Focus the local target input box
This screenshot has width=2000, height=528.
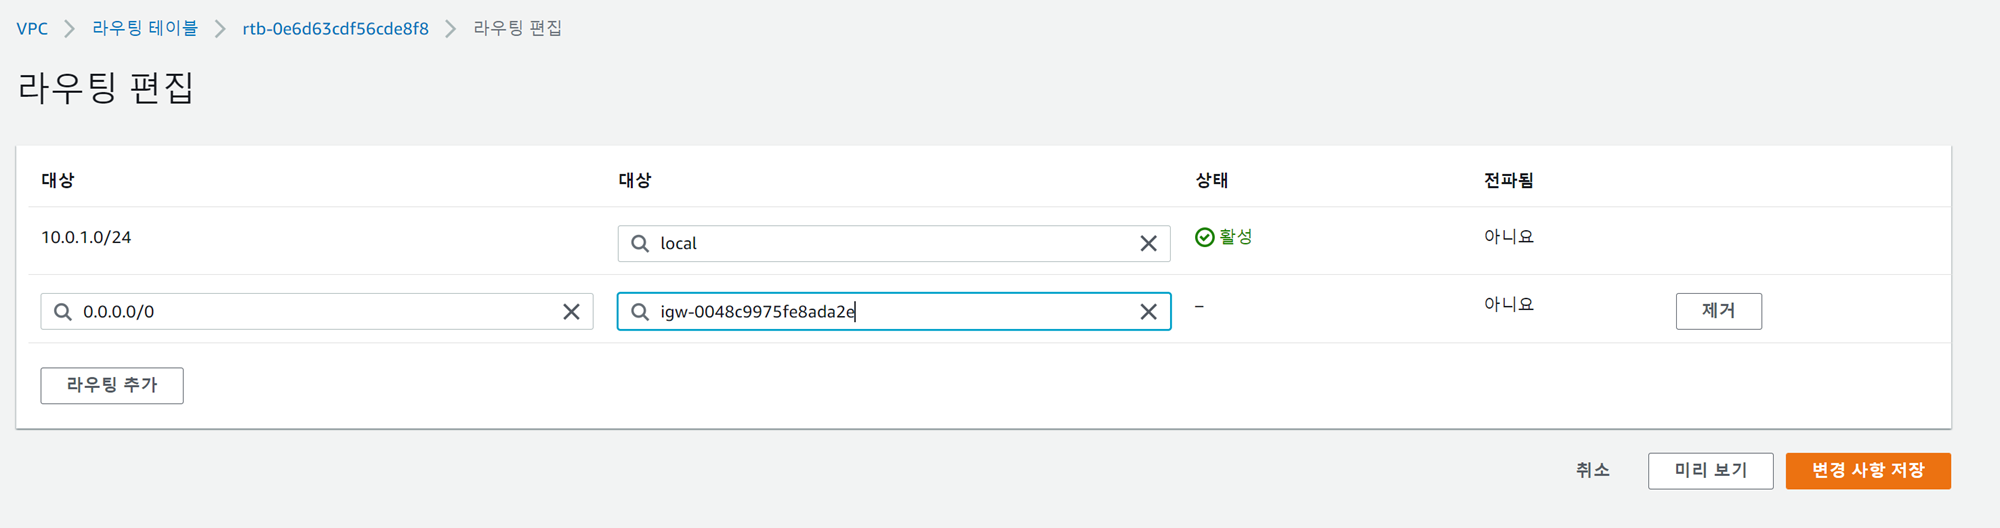[x=890, y=243]
